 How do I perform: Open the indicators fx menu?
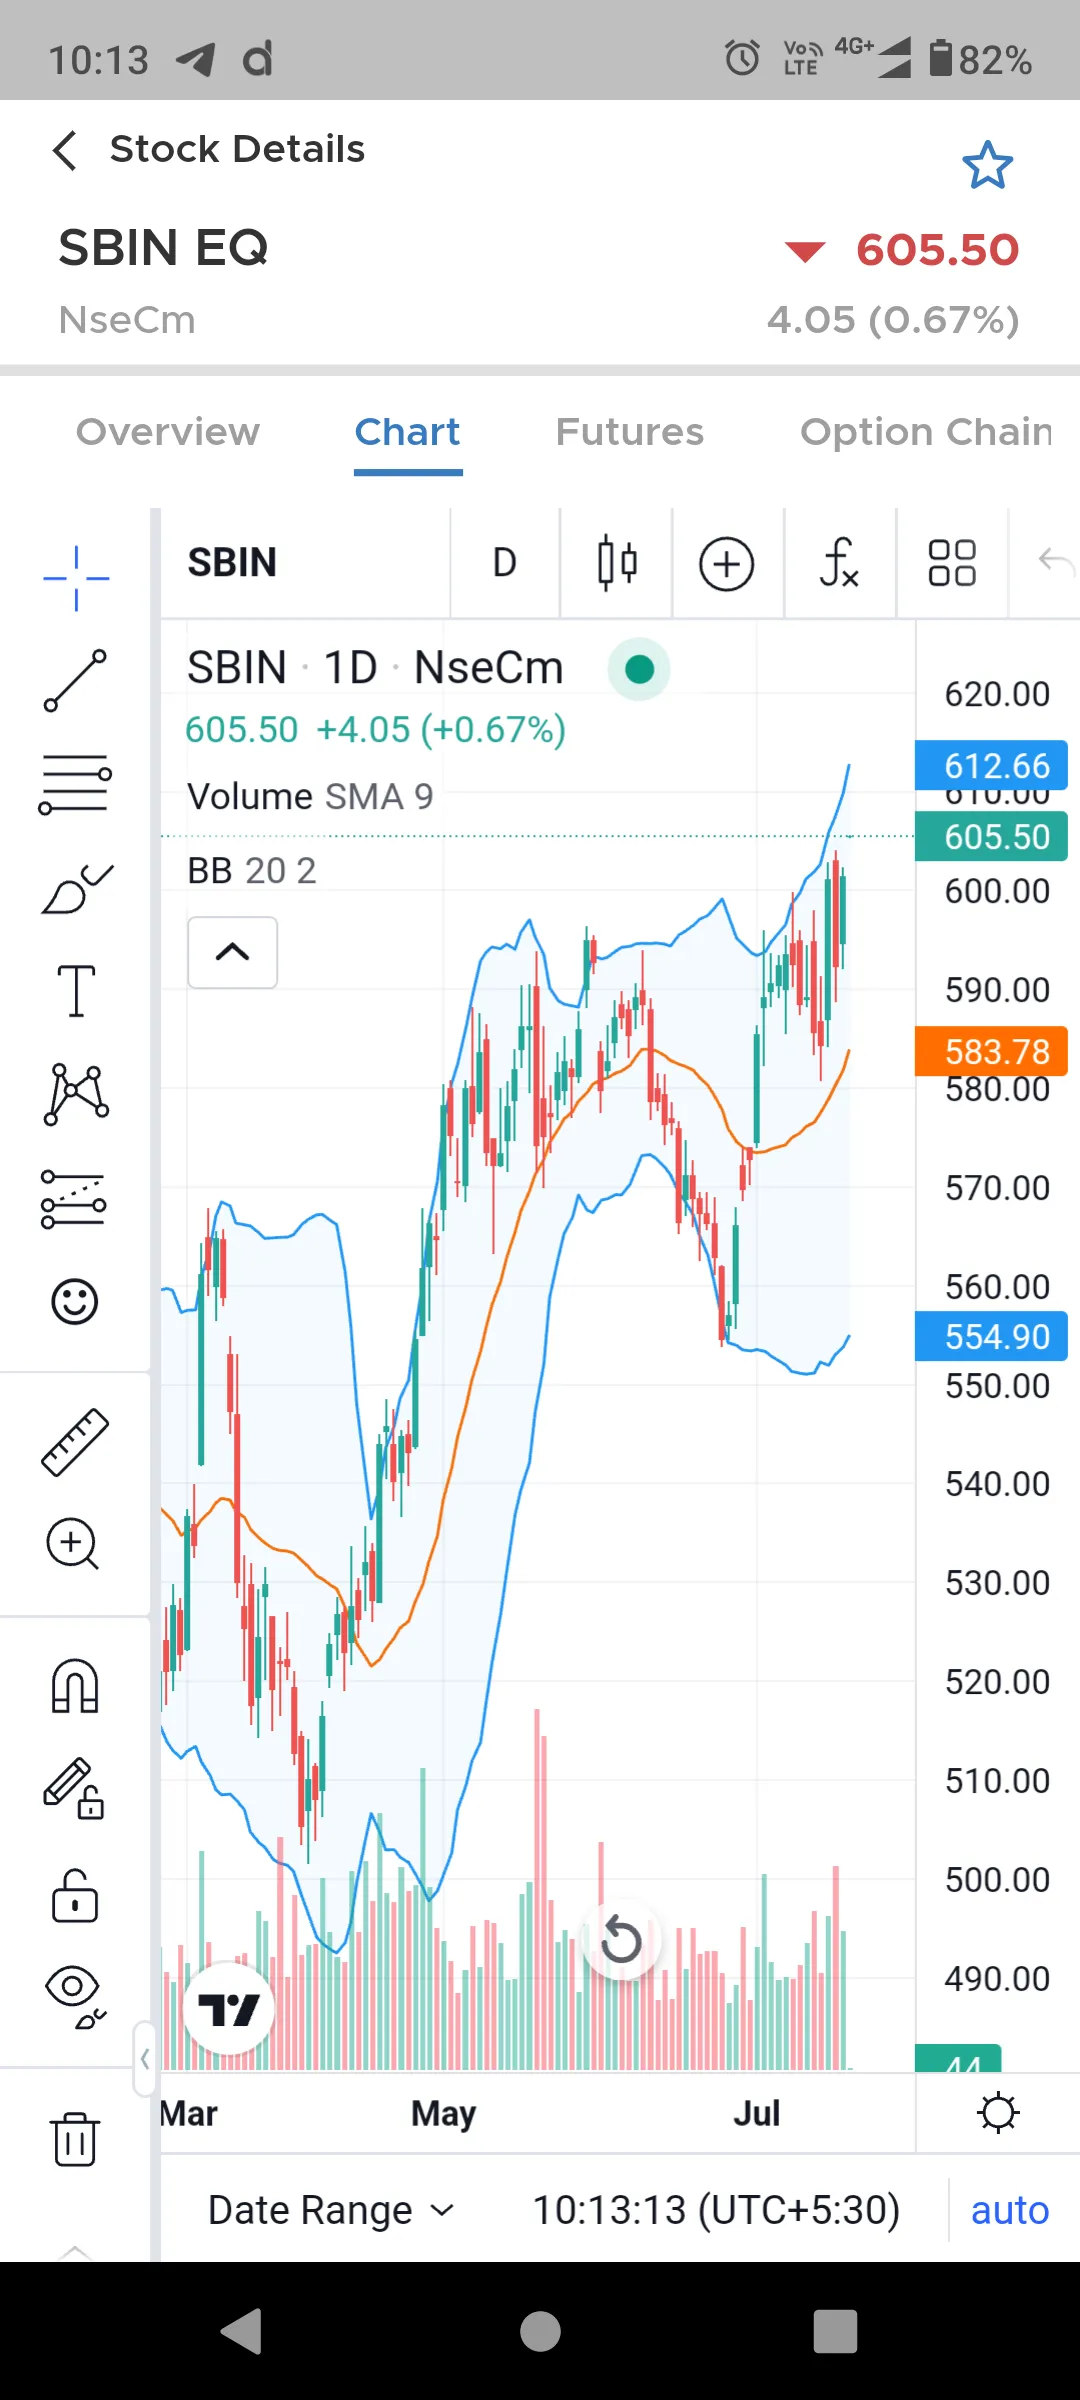(838, 563)
